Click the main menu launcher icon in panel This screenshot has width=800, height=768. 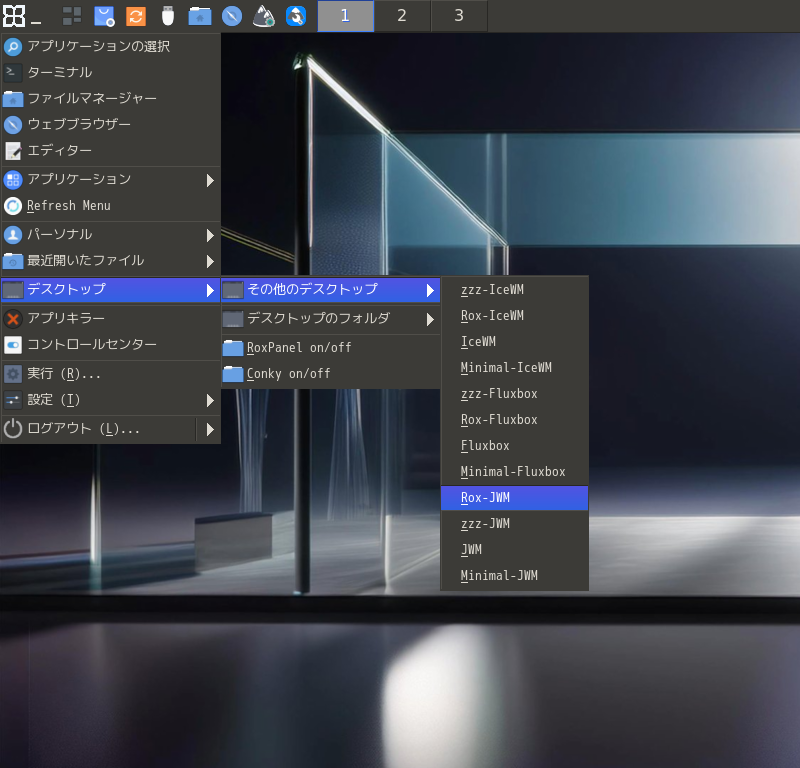tap(14, 16)
